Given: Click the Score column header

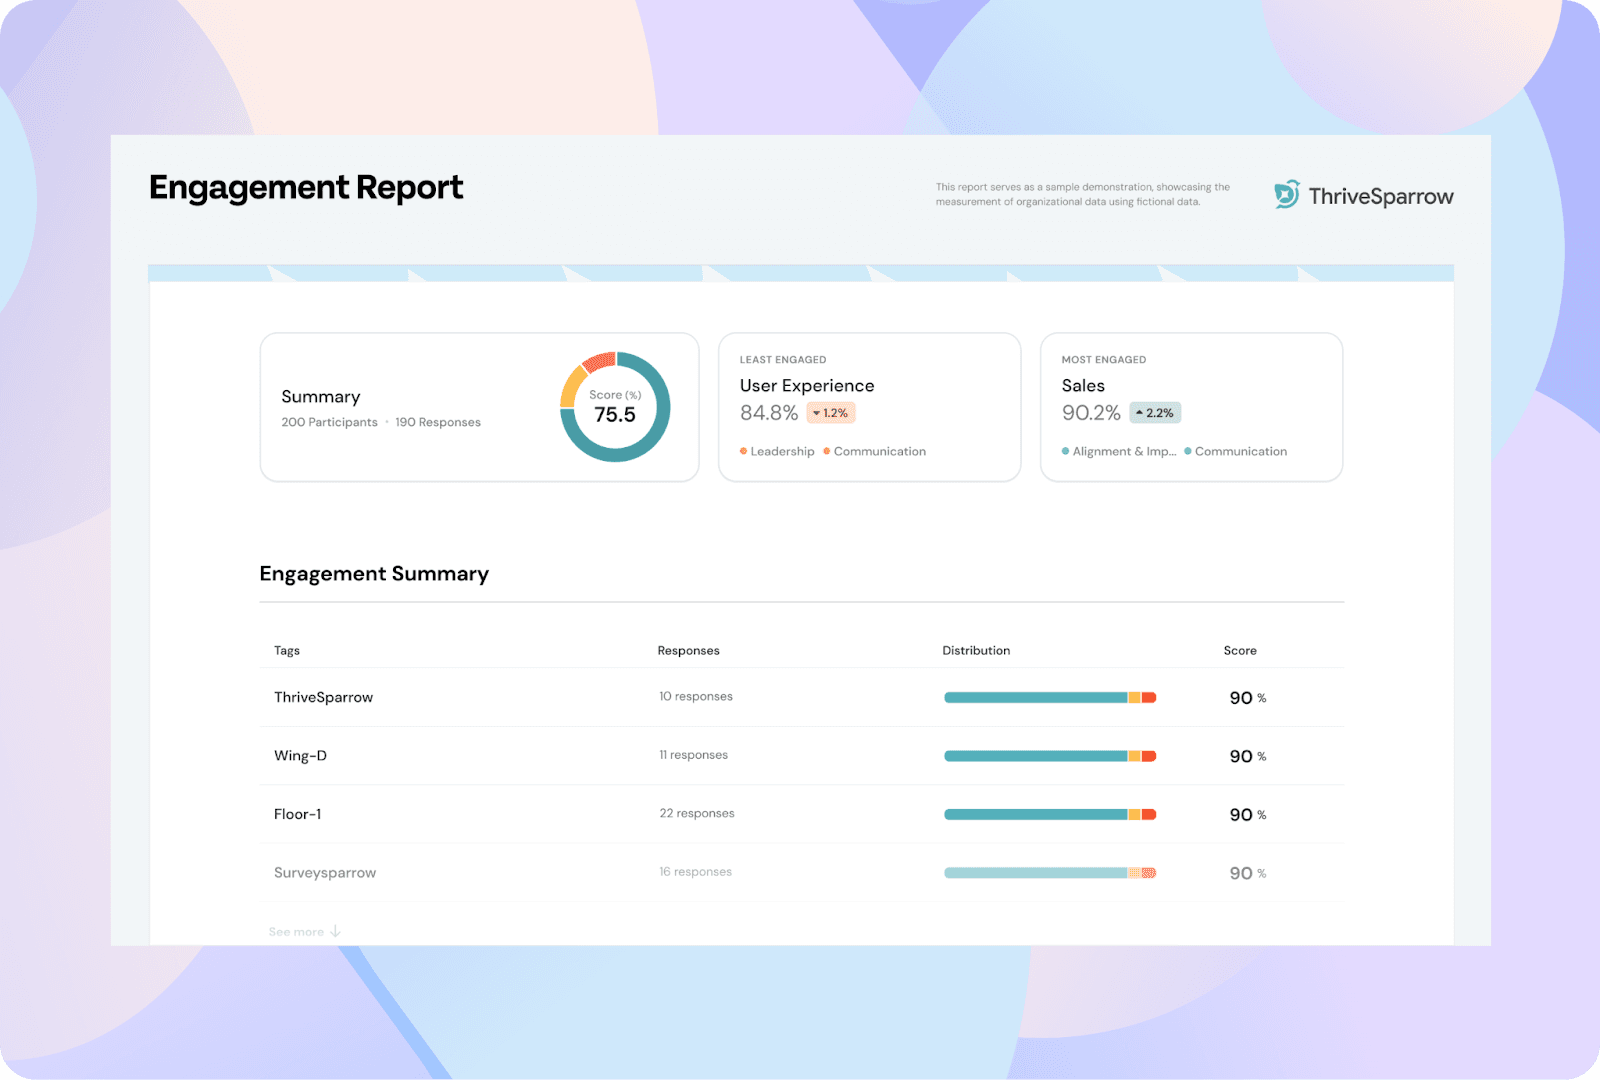Looking at the screenshot, I should 1240,651.
